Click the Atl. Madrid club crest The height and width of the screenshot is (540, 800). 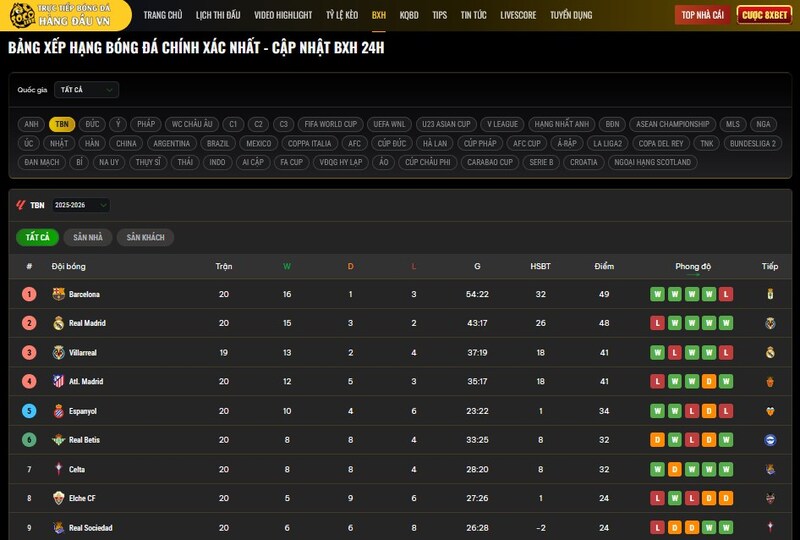[58, 381]
